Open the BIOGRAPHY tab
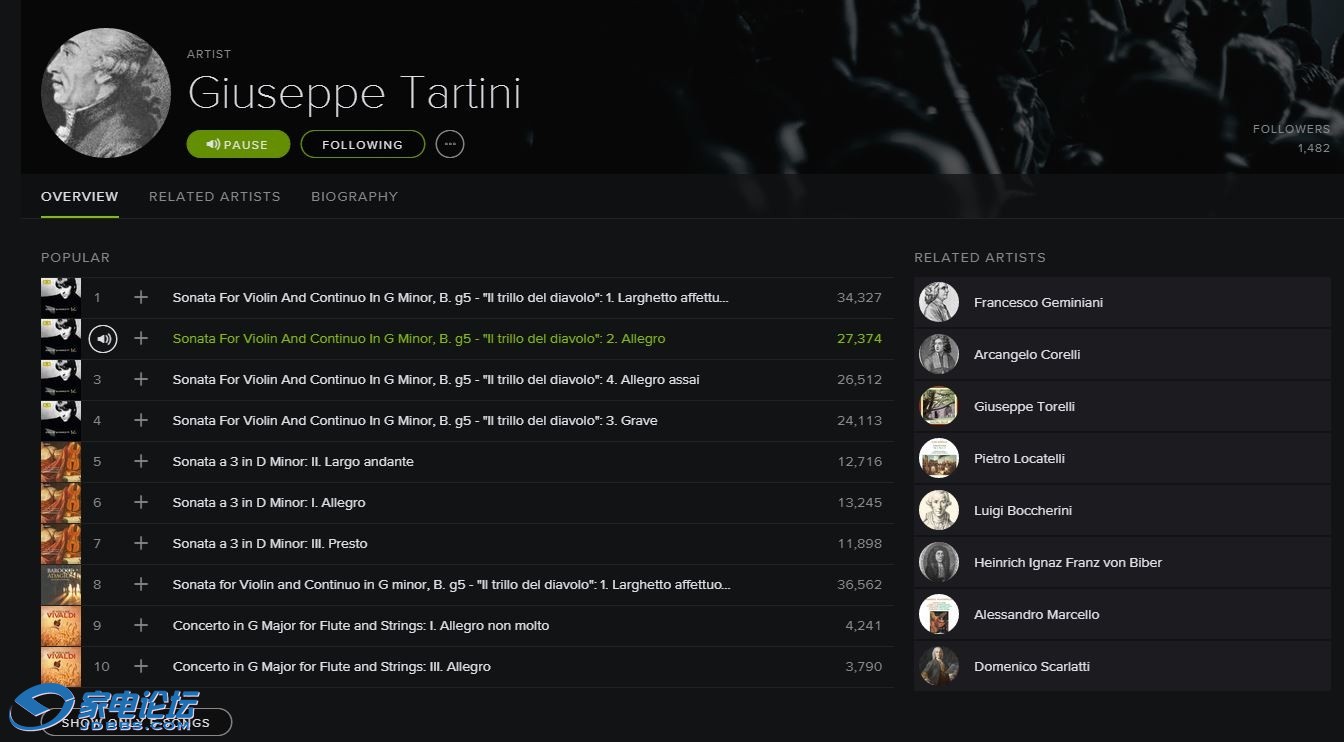The width and height of the screenshot is (1344, 742). pyautogui.click(x=354, y=196)
